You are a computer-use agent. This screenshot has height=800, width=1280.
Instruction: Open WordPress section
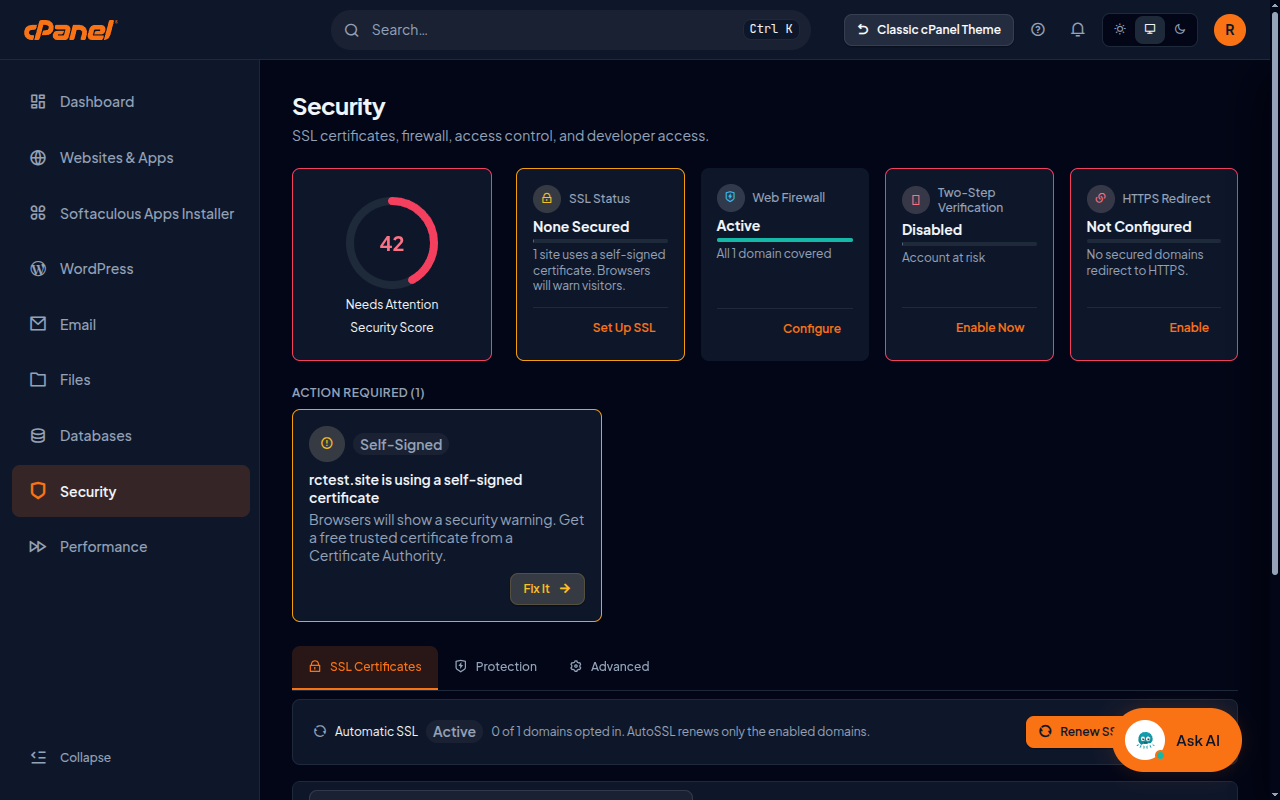click(131, 269)
